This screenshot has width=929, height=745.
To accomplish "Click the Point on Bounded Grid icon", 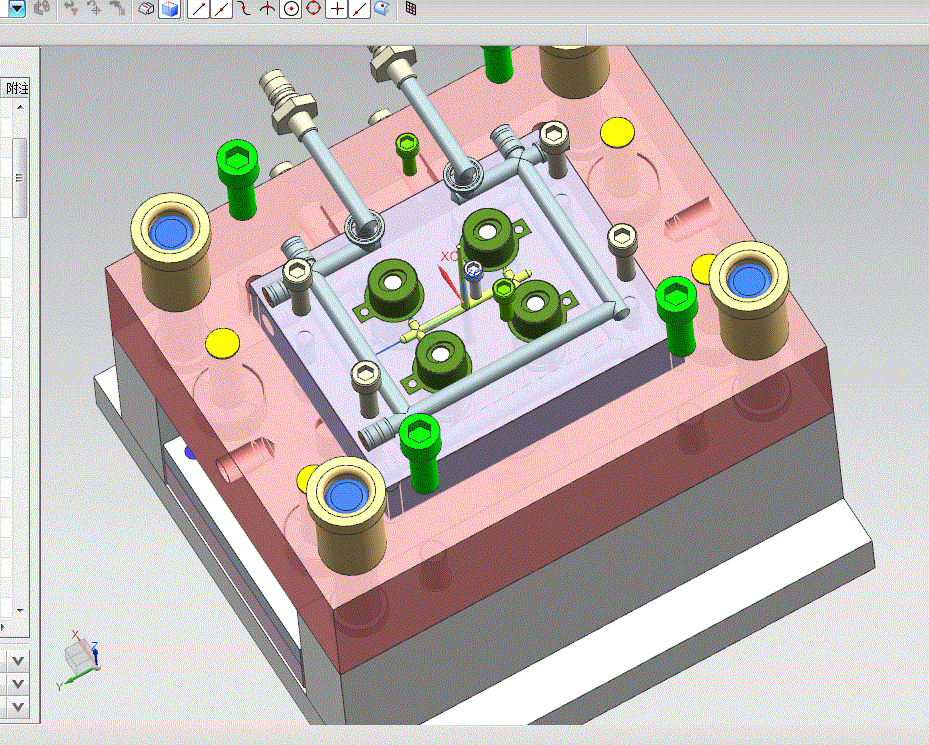I will pos(411,8).
